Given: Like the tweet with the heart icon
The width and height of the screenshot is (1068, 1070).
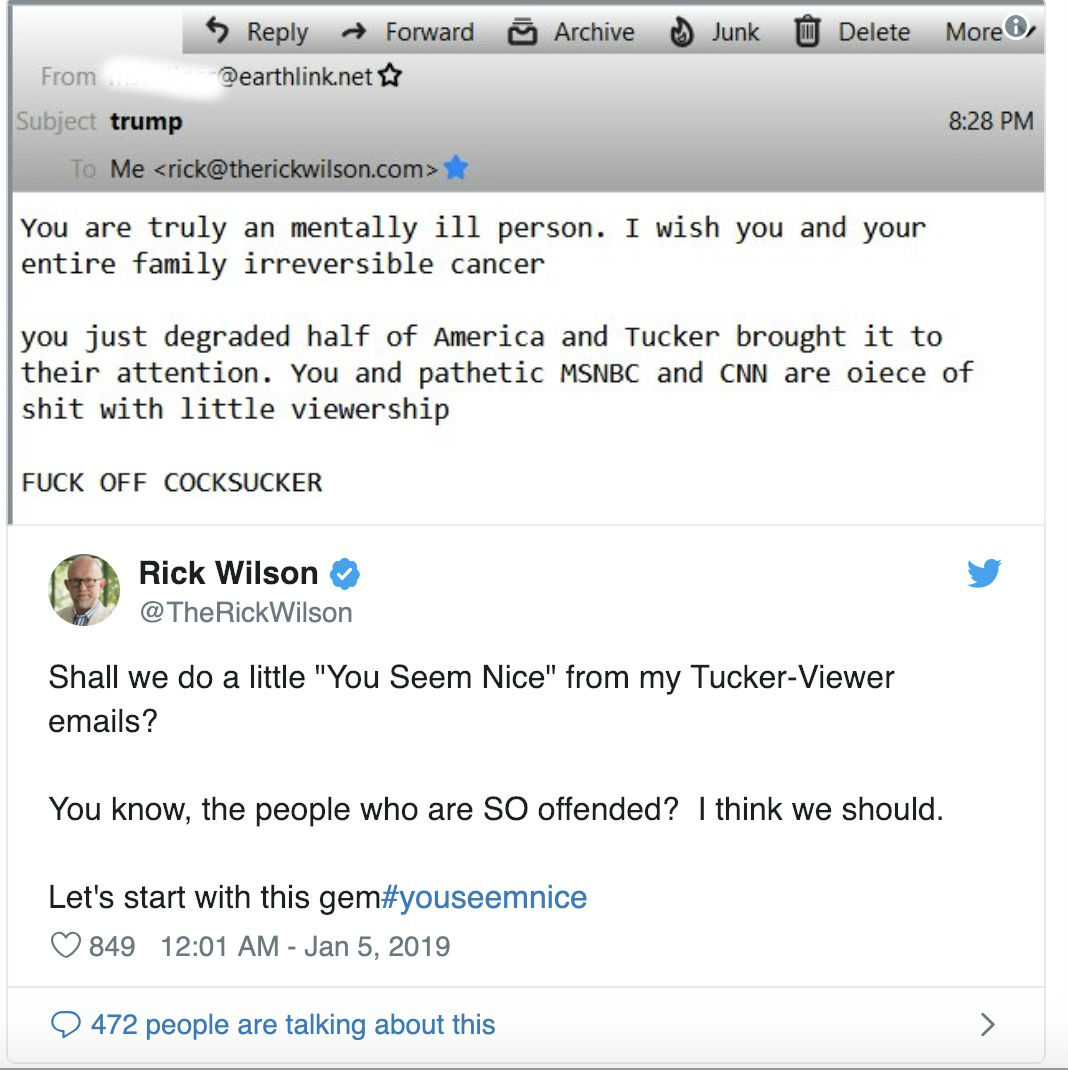Looking at the screenshot, I should 66,946.
